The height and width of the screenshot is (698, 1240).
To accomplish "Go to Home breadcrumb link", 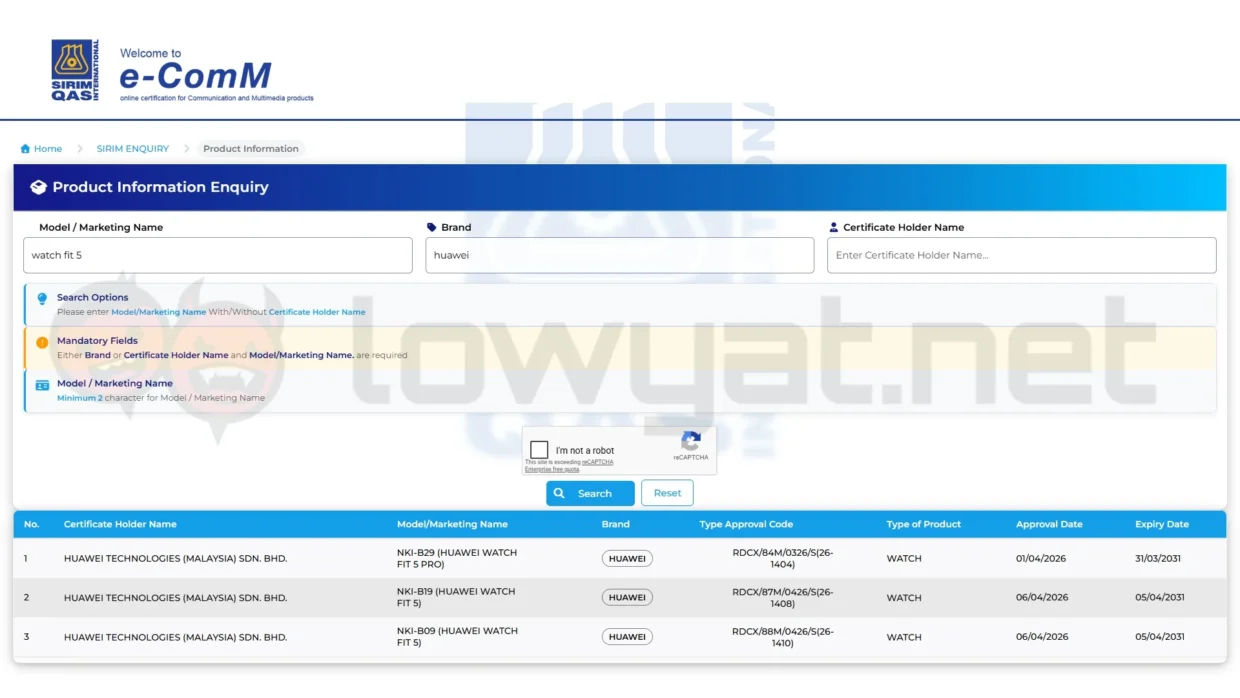I will pyautogui.click(x=47, y=149).
